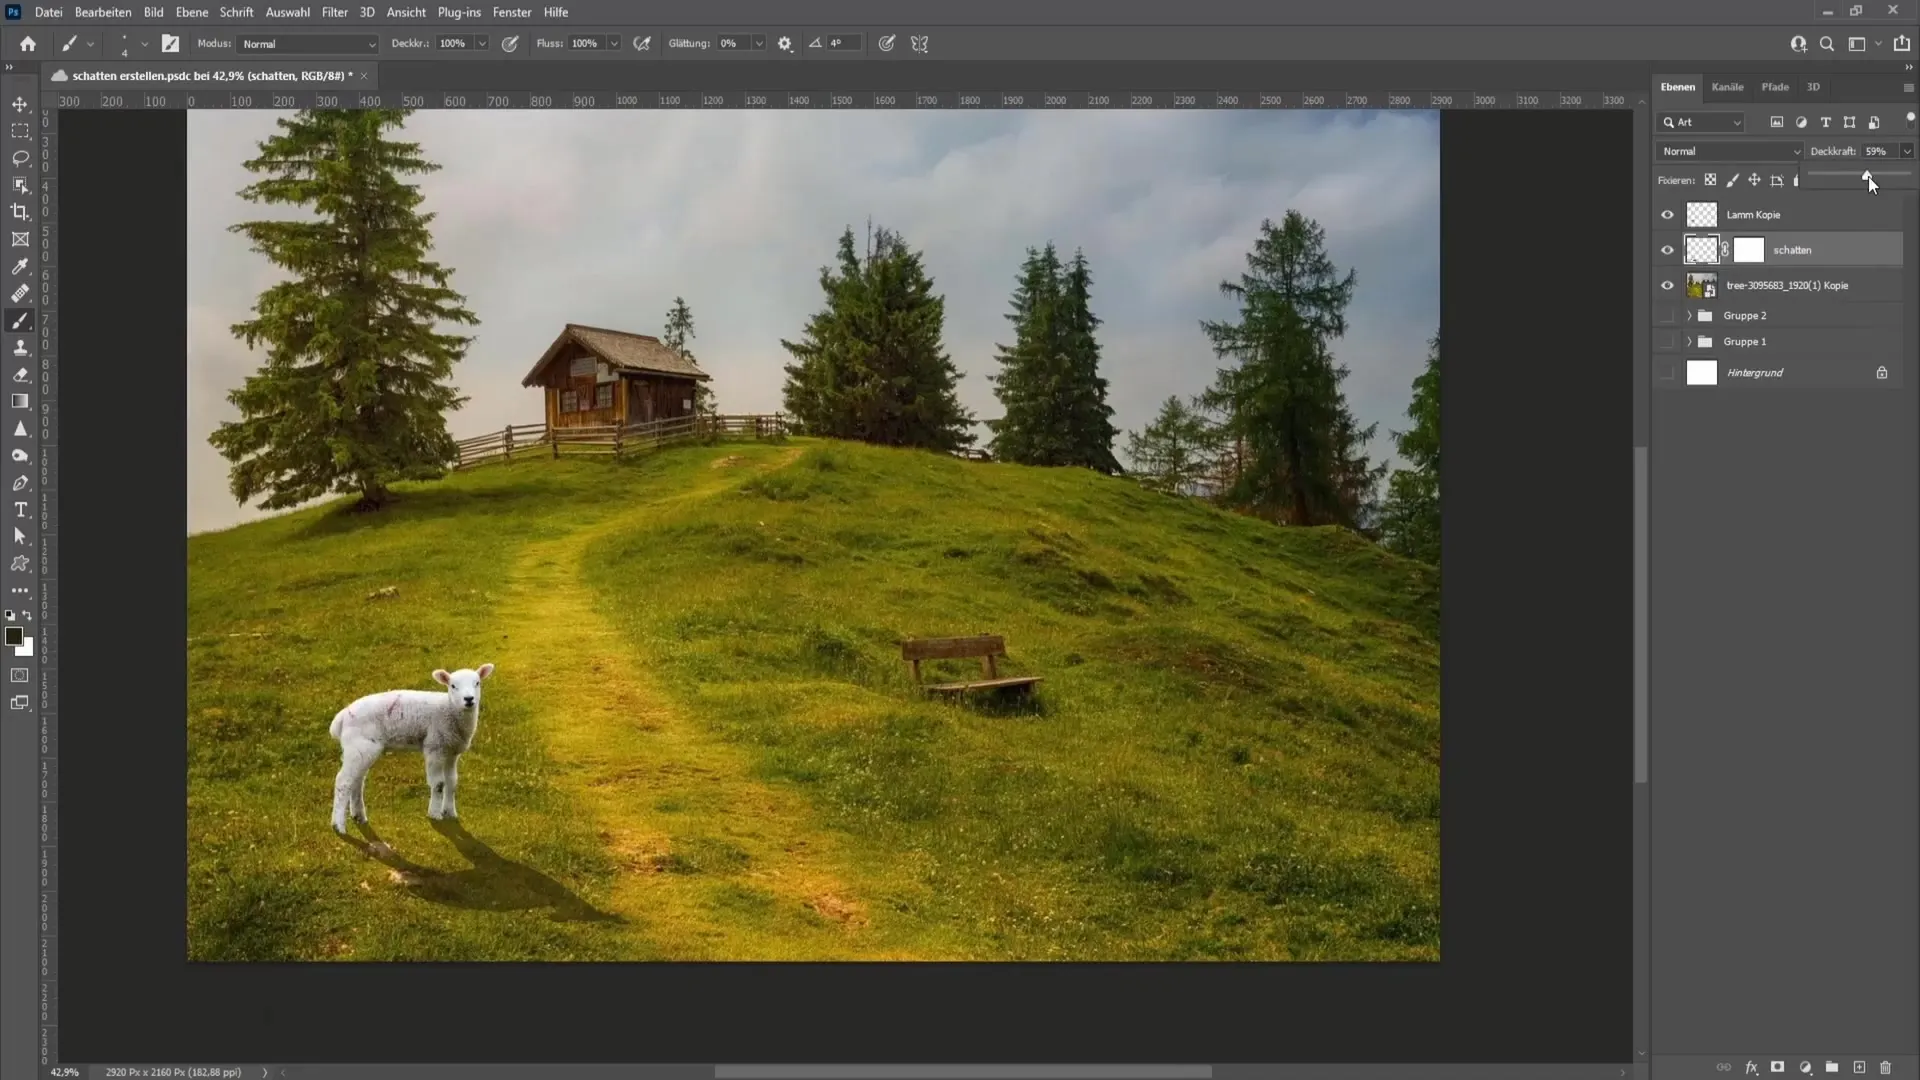Open the Modus blending mode dropdown
This screenshot has height=1080, width=1920.
tap(303, 44)
